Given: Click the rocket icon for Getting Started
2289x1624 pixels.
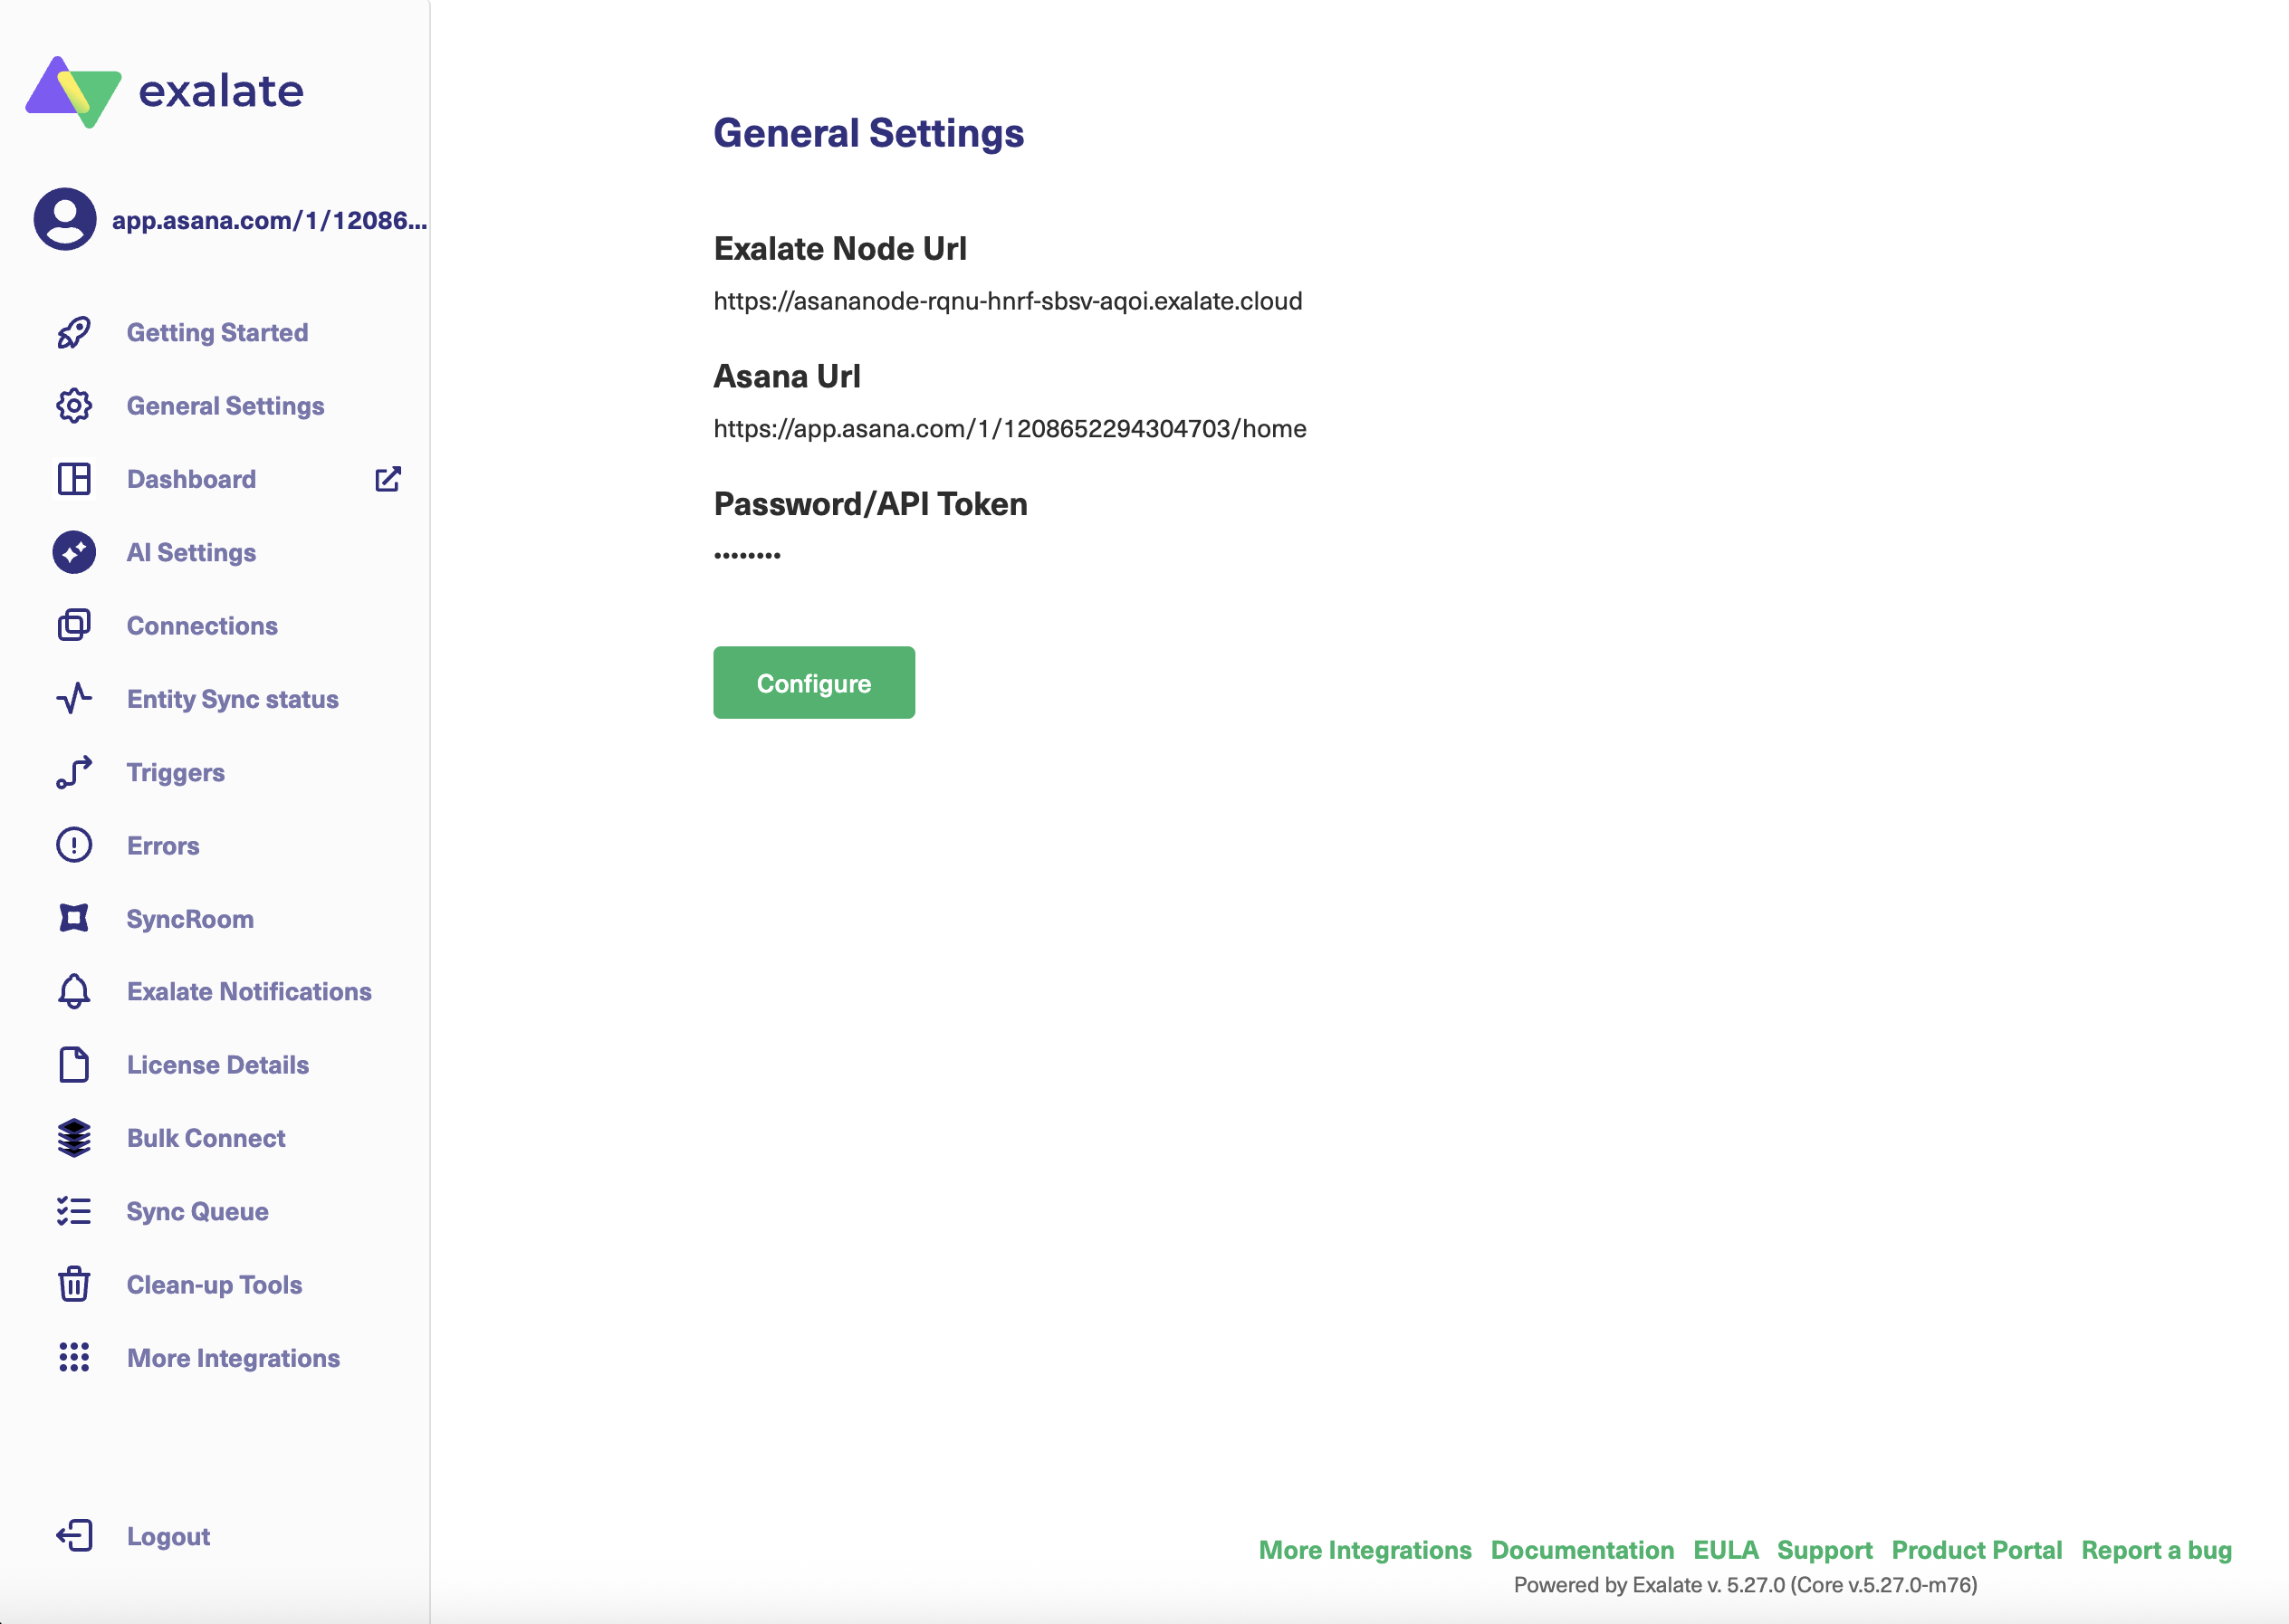Looking at the screenshot, I should point(74,333).
